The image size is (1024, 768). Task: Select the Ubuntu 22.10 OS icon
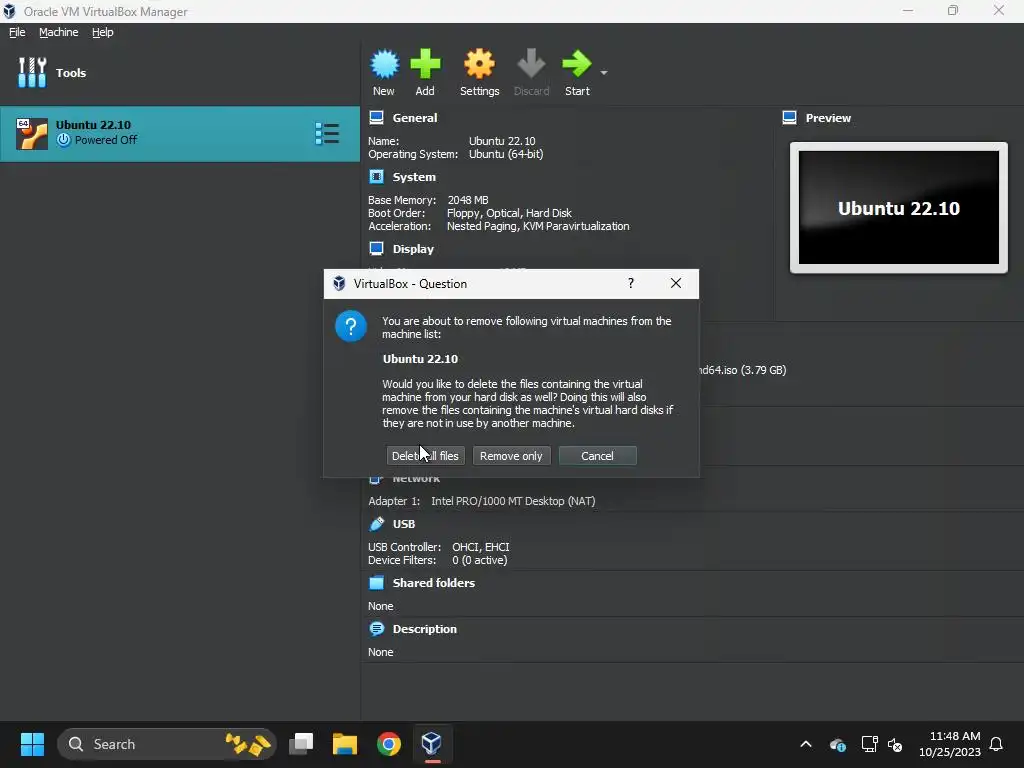(x=32, y=134)
